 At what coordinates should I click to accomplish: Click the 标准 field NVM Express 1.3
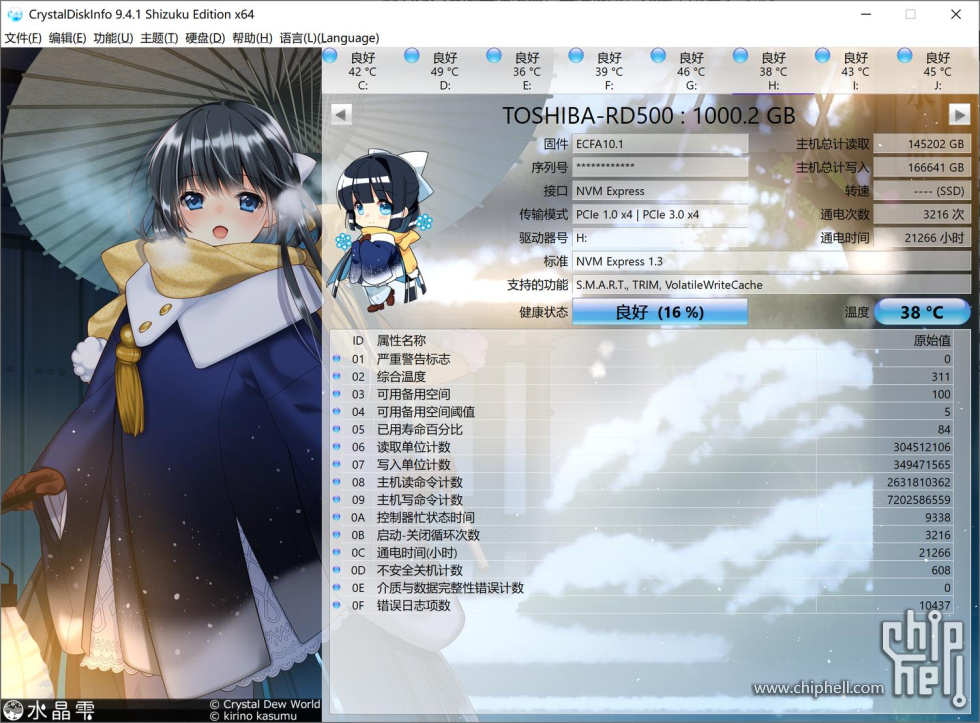coord(771,261)
